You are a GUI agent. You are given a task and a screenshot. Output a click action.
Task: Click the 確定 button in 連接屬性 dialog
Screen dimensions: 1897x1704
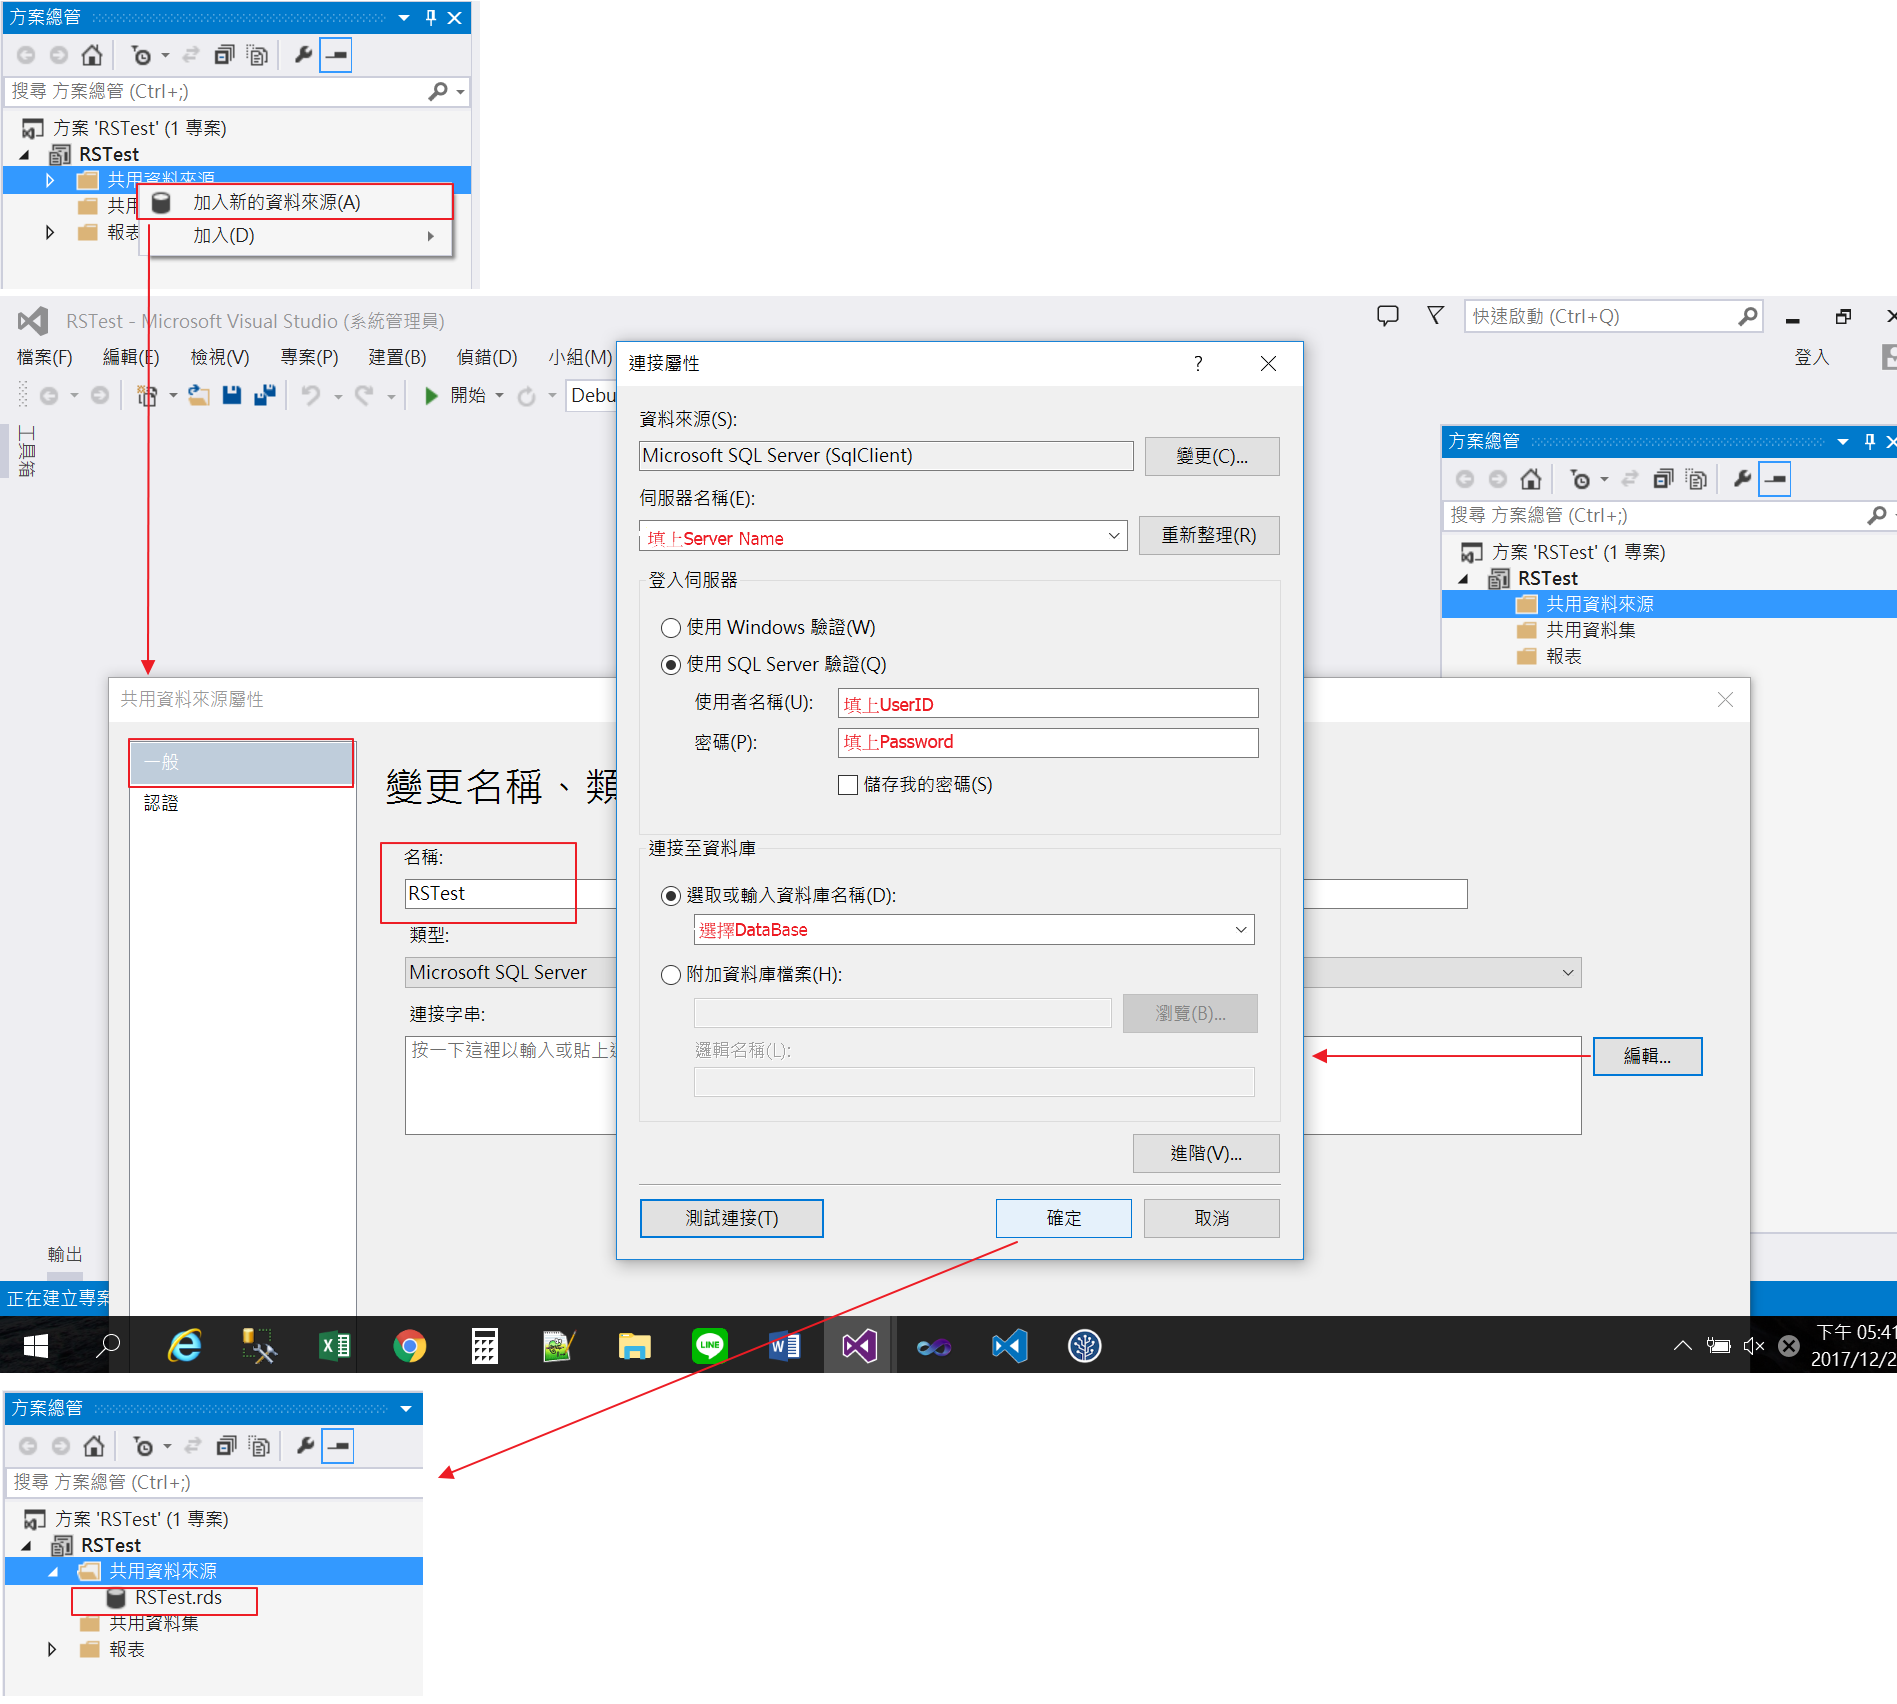click(x=1064, y=1219)
